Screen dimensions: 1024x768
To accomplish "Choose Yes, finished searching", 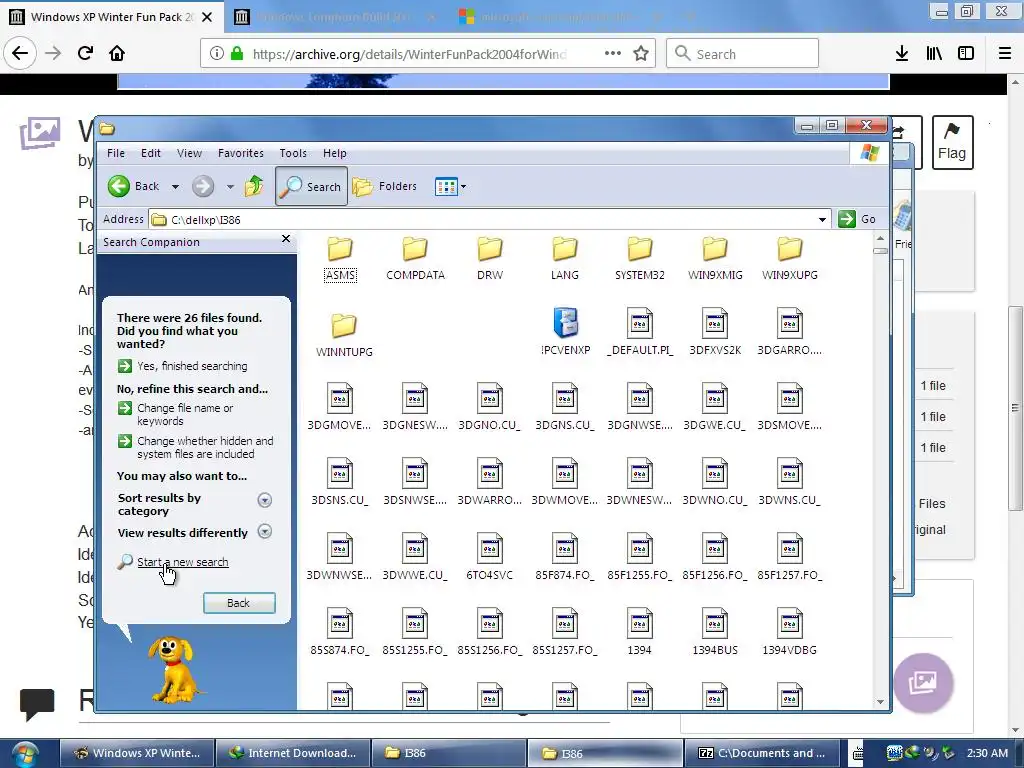I will [182, 366].
